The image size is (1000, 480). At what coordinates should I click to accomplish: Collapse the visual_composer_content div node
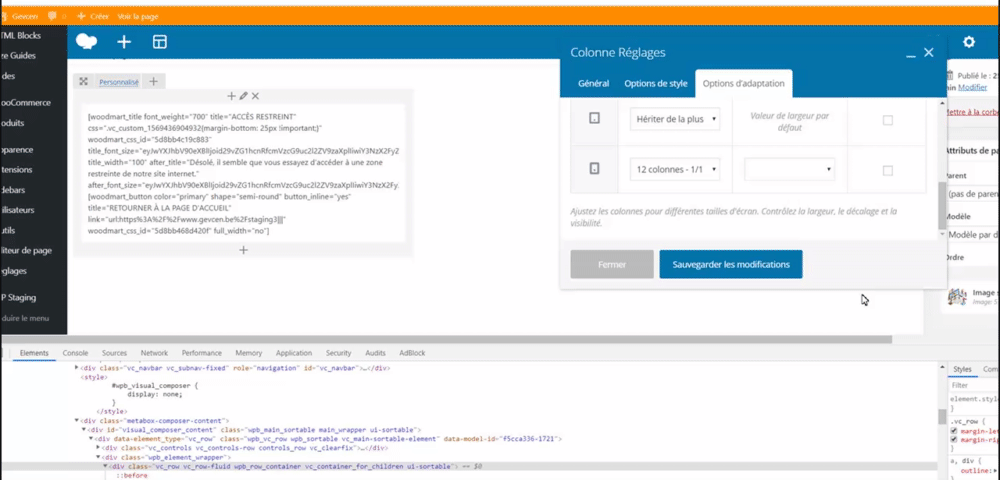coord(84,430)
